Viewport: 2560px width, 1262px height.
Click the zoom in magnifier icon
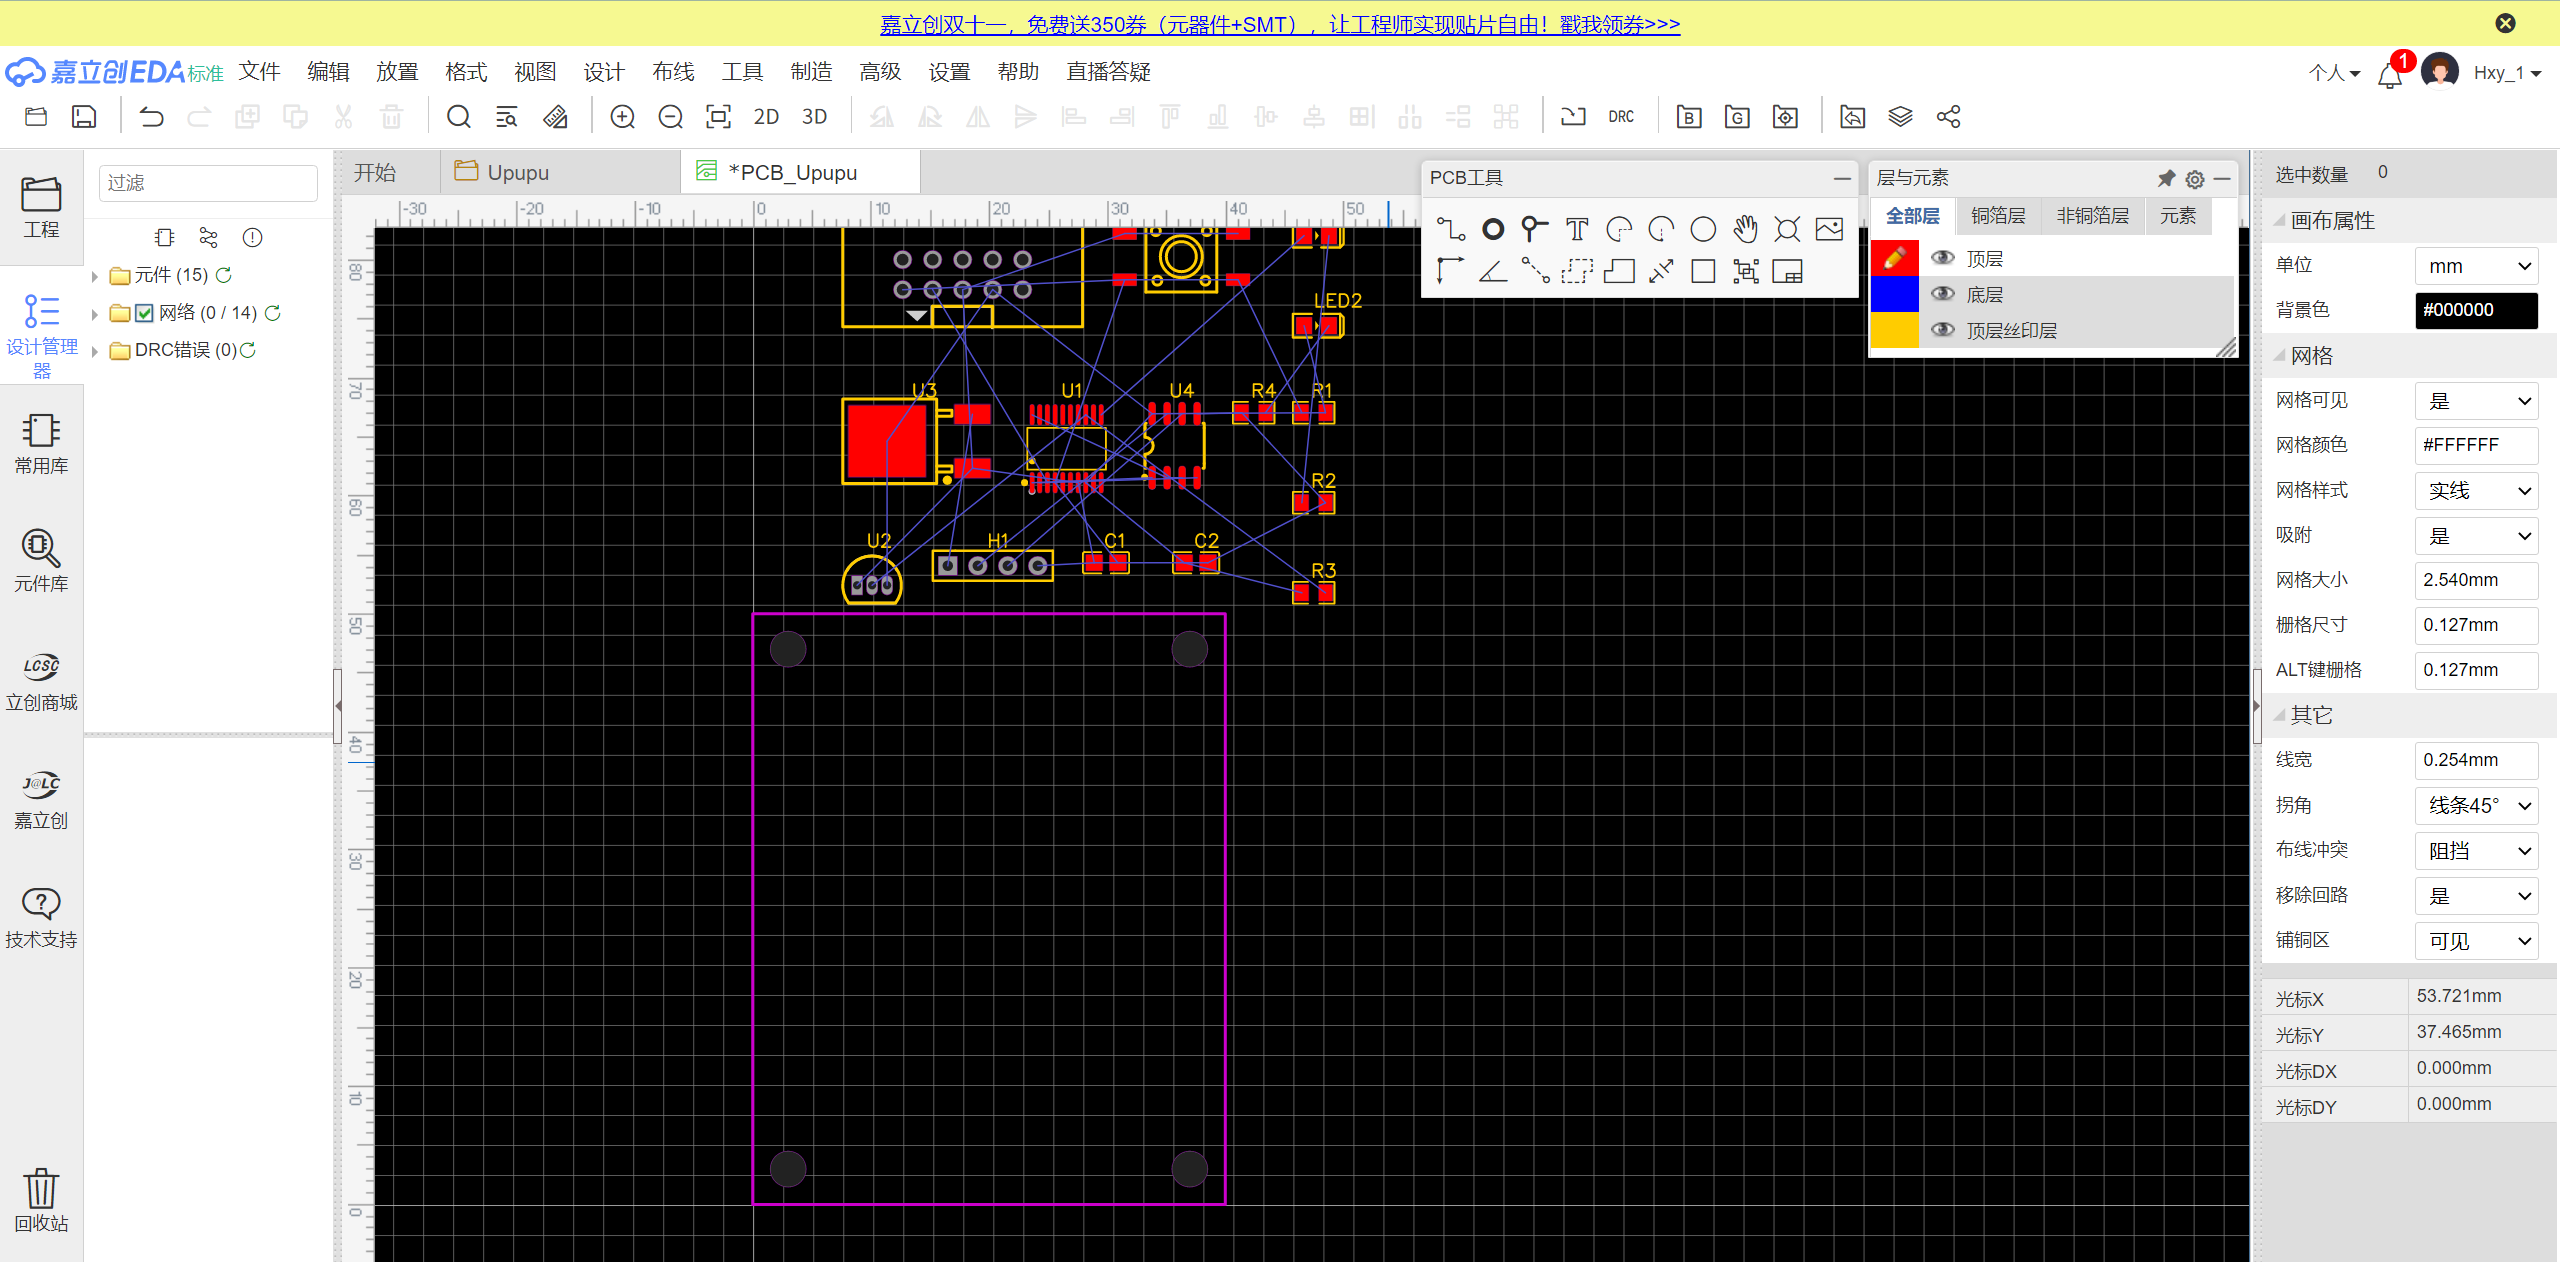[x=622, y=117]
